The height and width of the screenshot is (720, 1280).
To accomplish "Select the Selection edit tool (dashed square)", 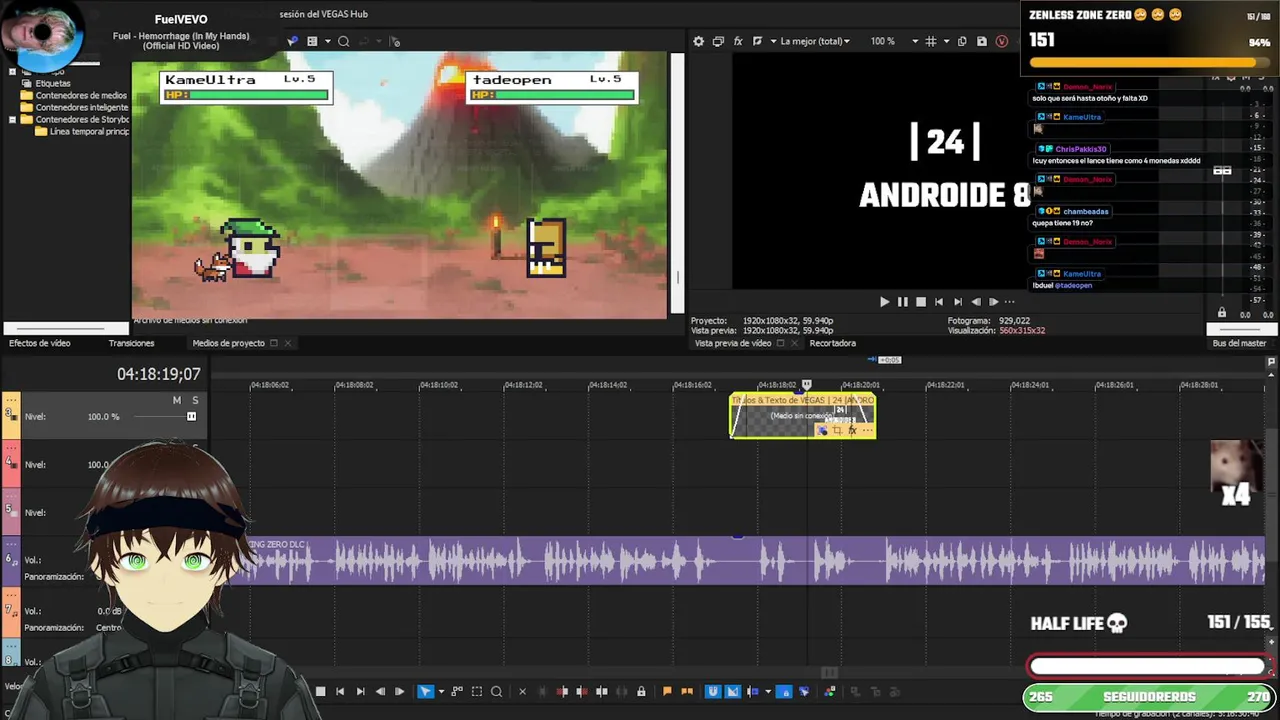I will [x=477, y=691].
